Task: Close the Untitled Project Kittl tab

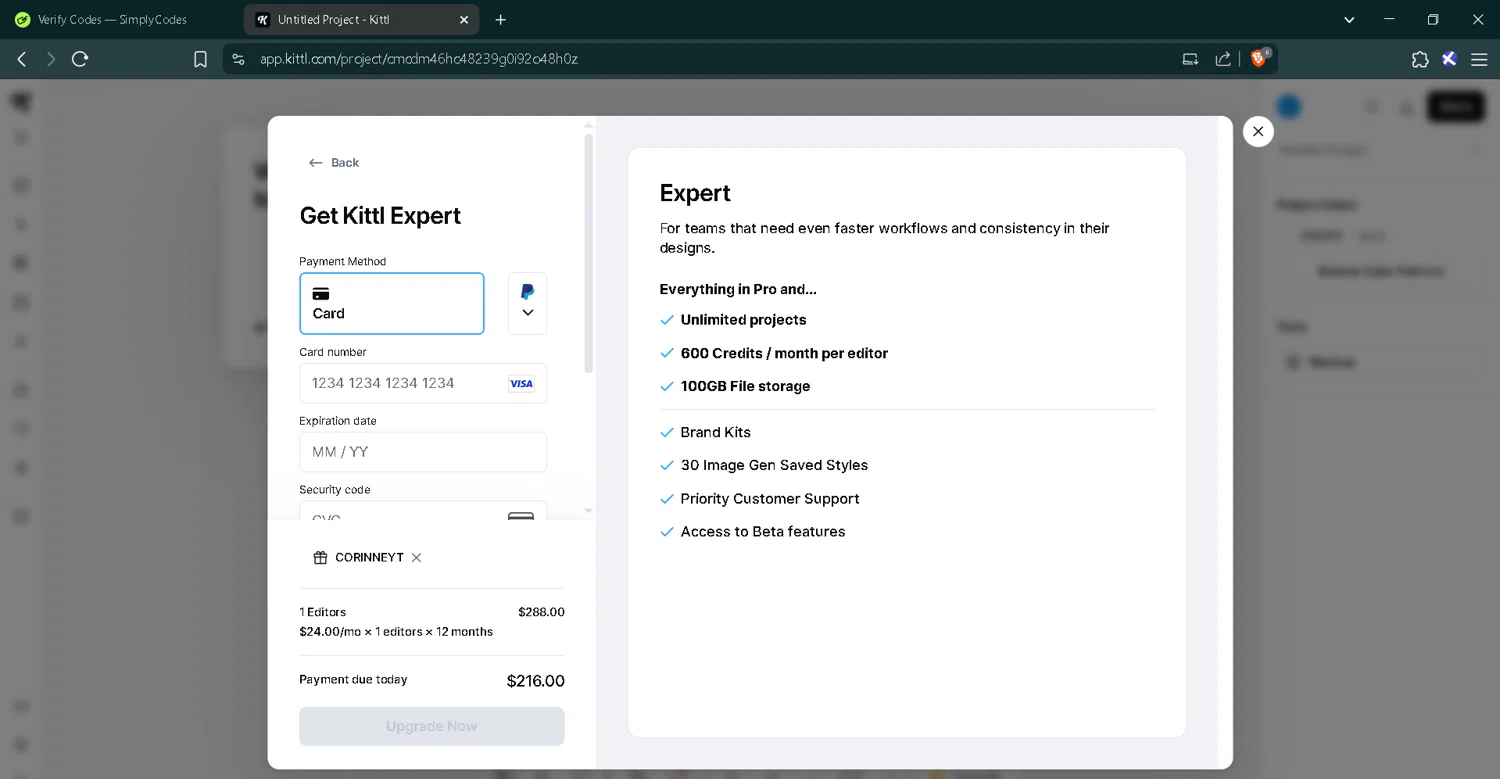Action: 464,20
